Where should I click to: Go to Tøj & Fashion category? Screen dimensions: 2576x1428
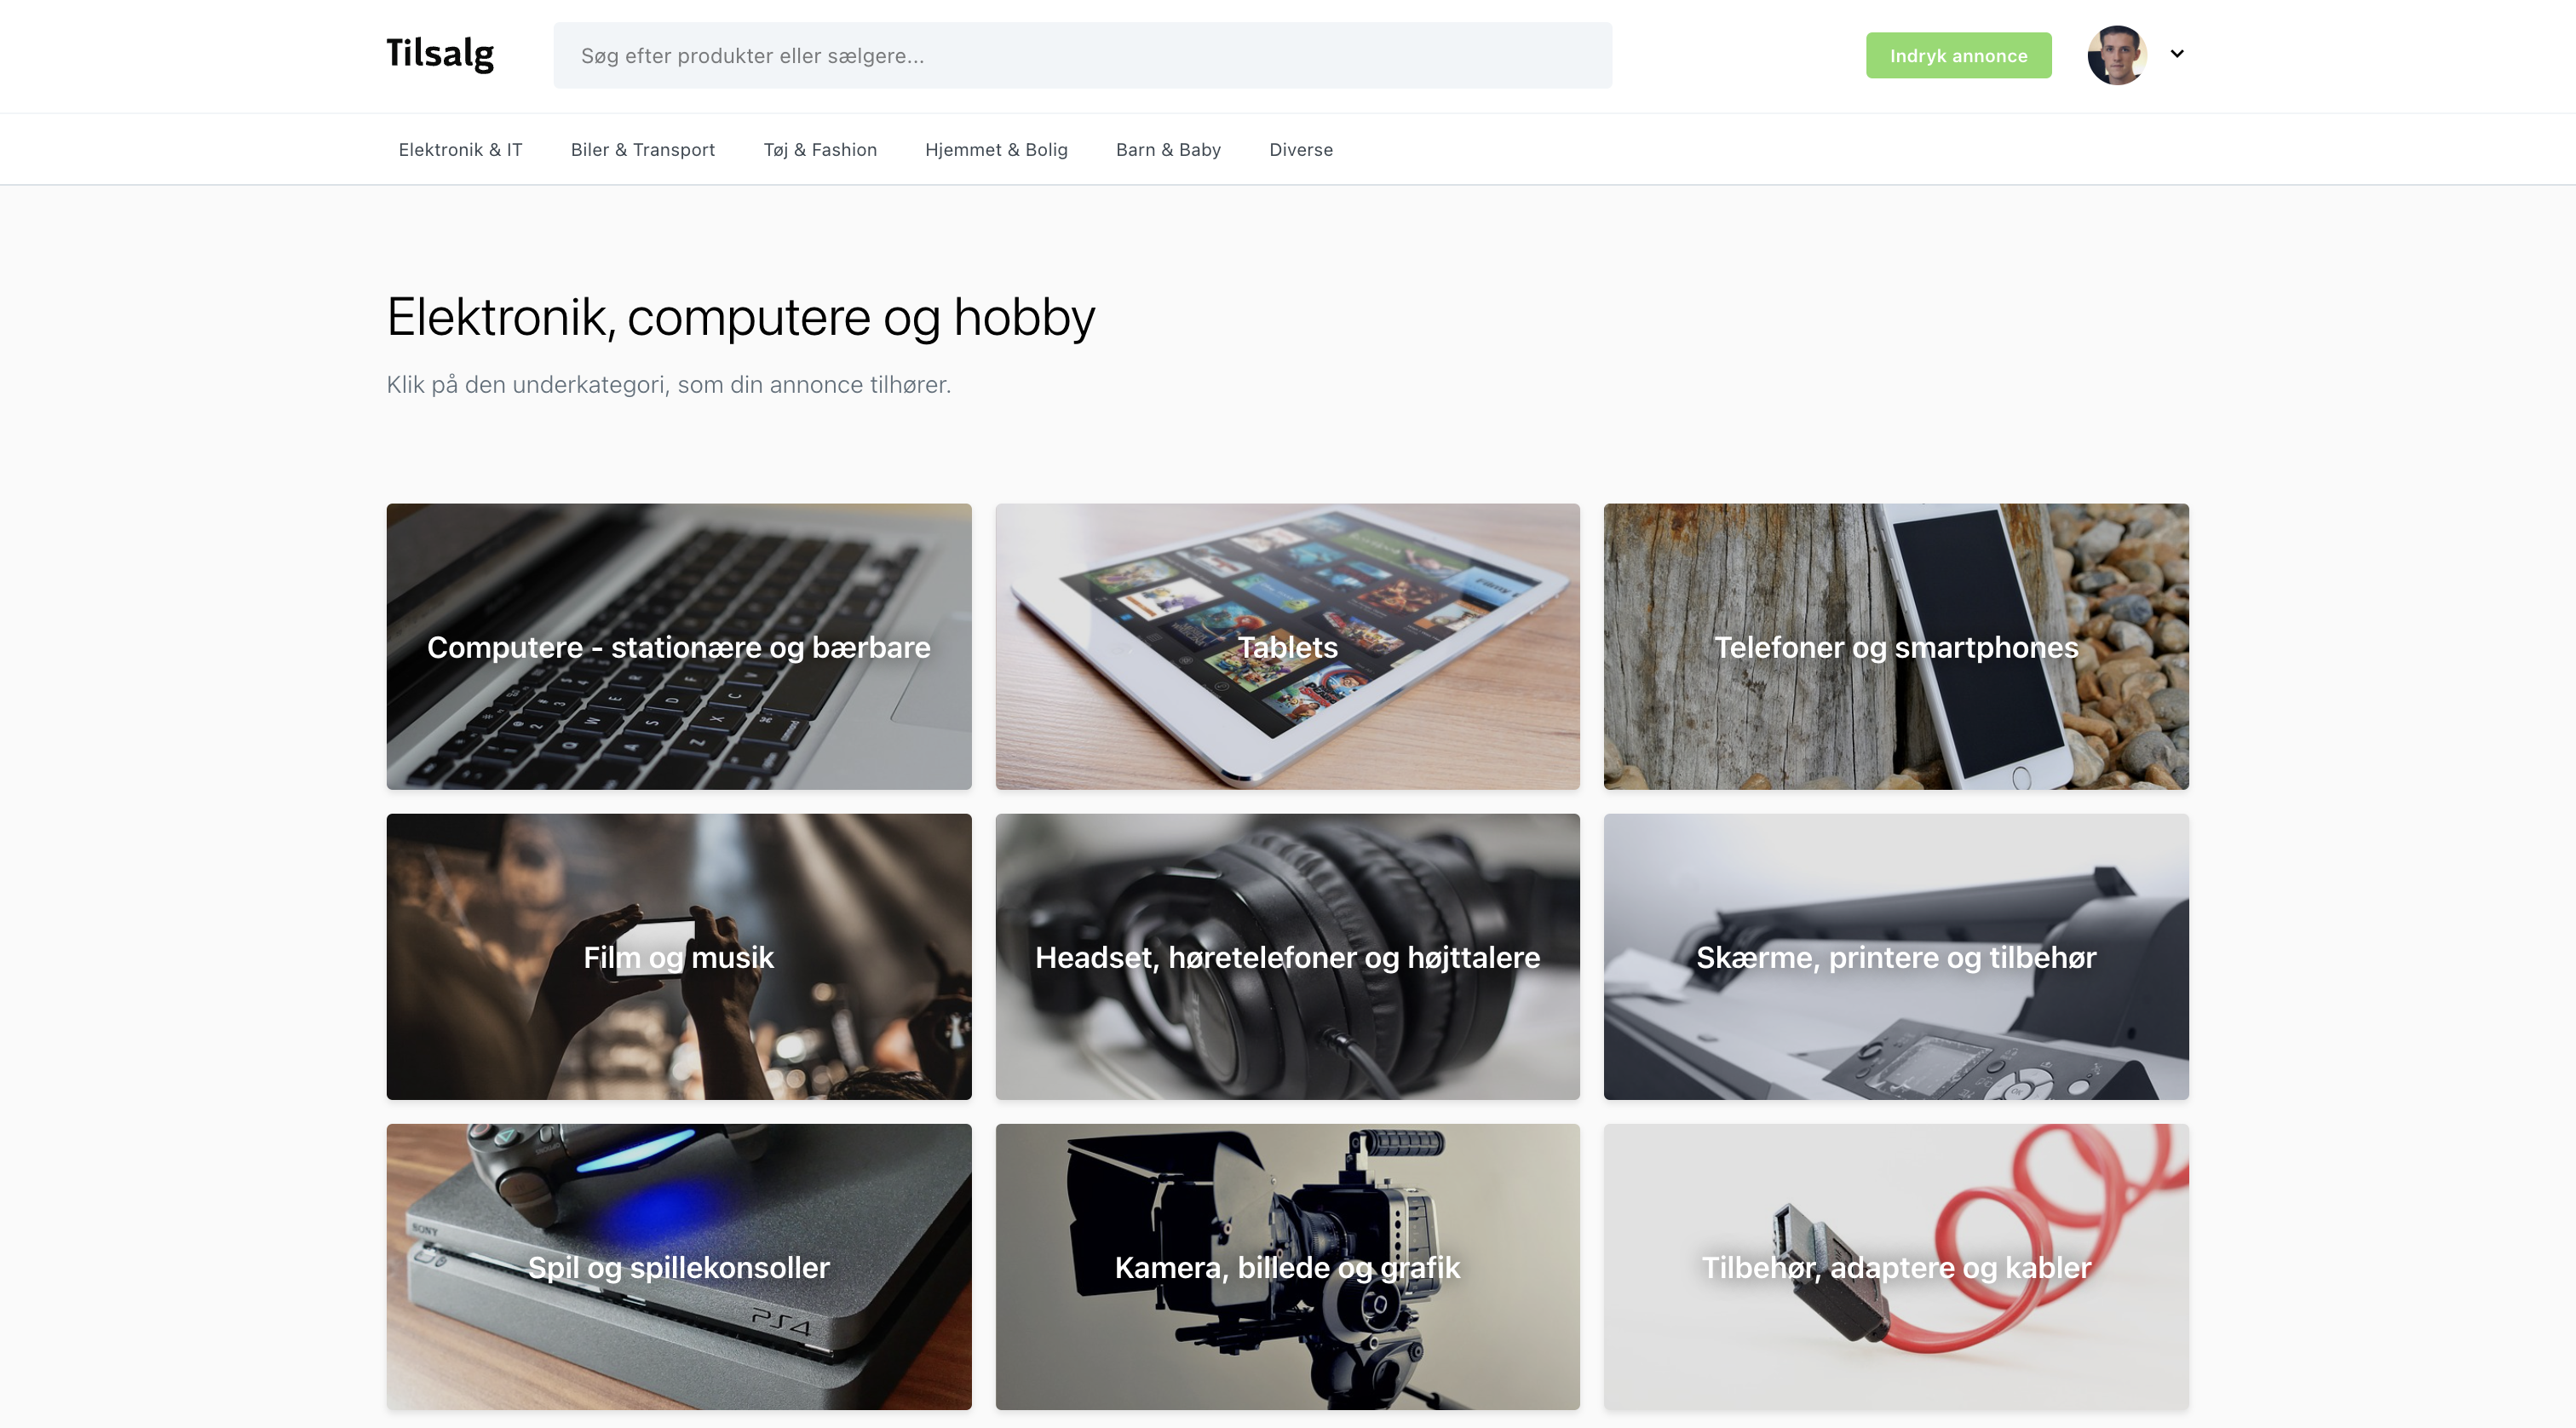(x=820, y=149)
